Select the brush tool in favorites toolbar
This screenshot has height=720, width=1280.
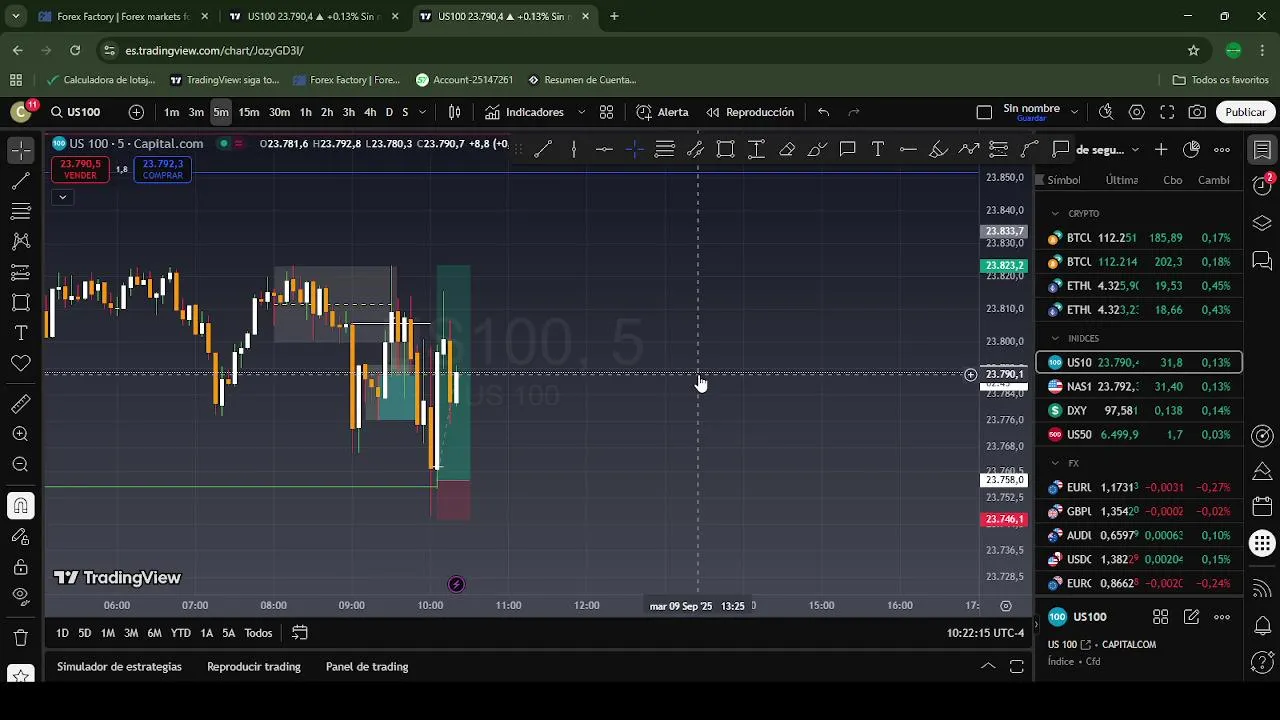[x=817, y=150]
